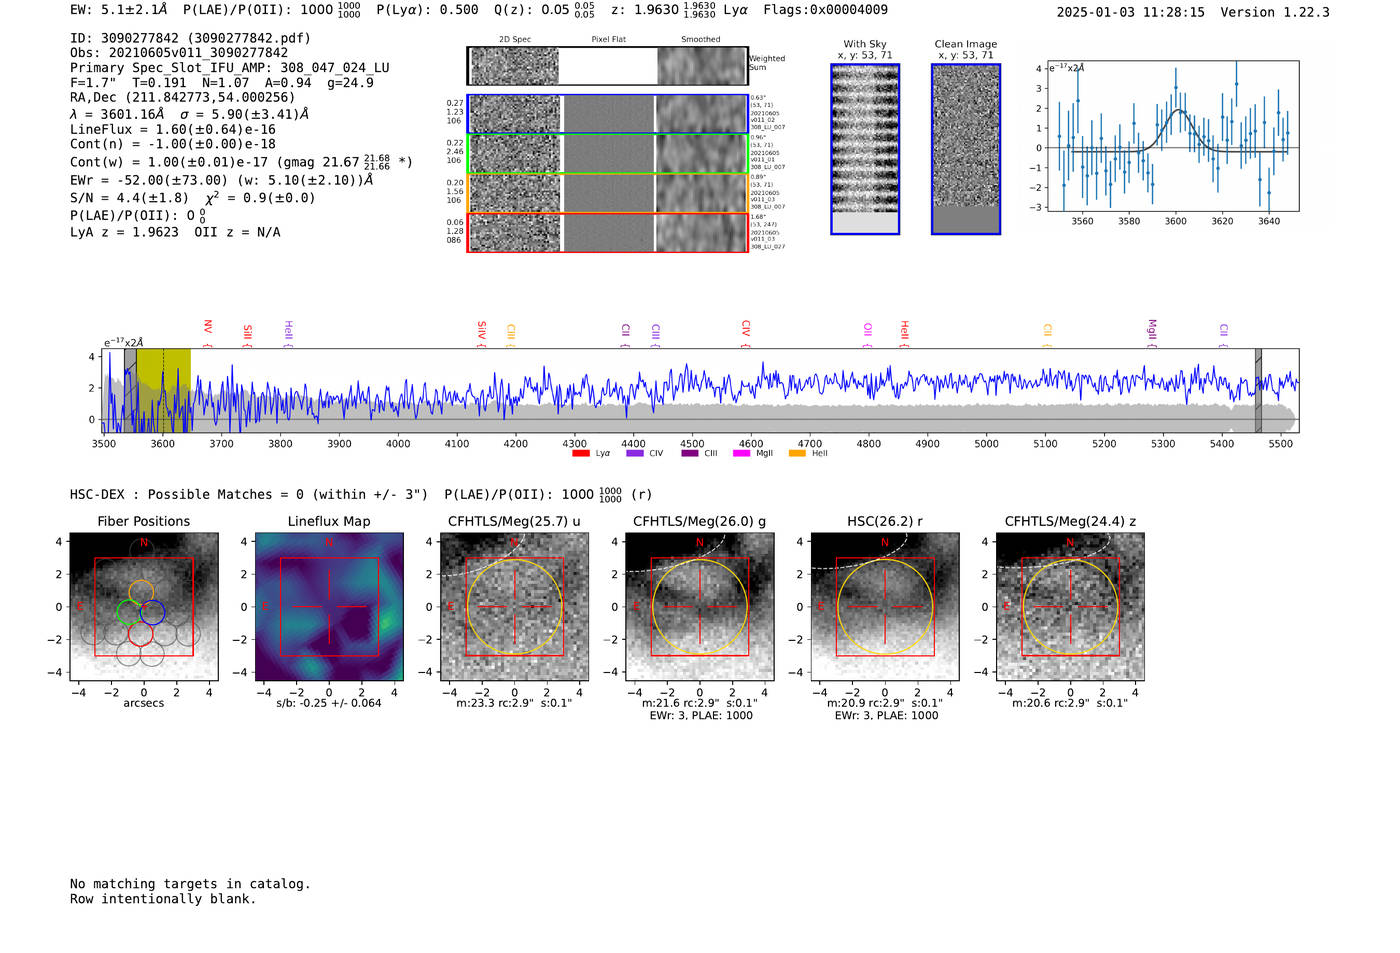Click the m:20.9 caption under HSC r

(885, 703)
